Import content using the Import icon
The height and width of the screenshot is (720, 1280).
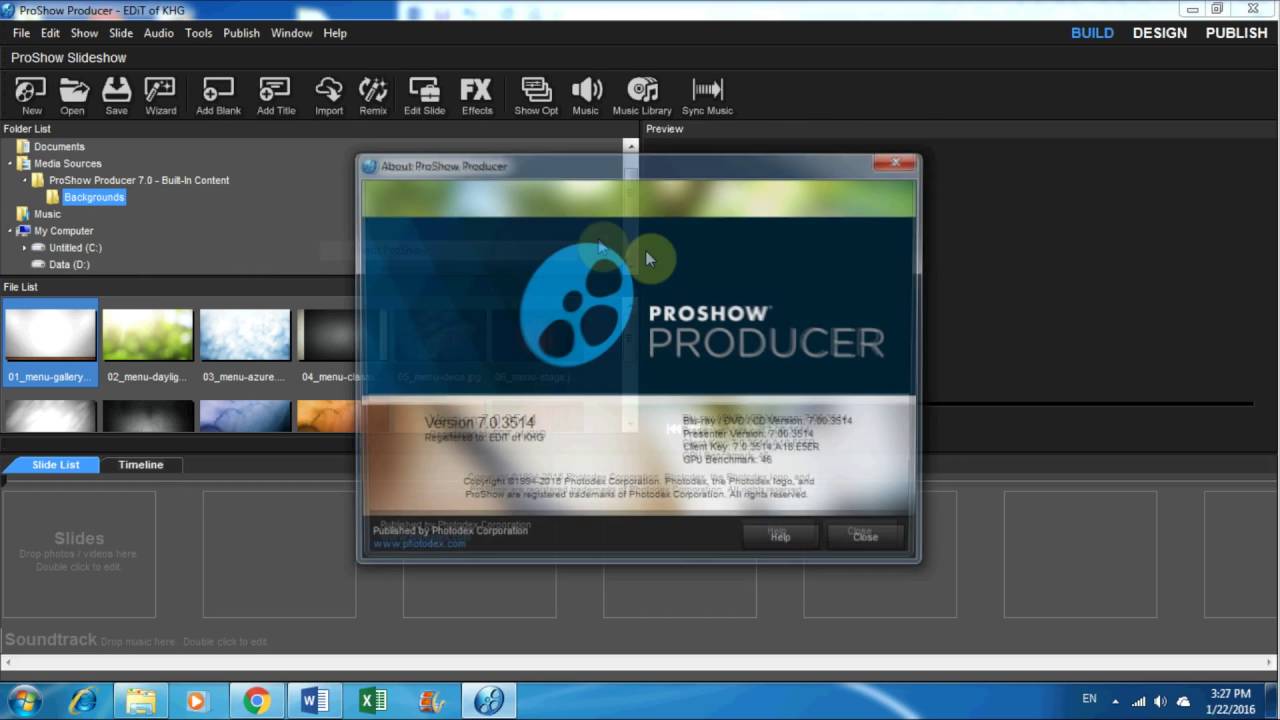pyautogui.click(x=329, y=96)
